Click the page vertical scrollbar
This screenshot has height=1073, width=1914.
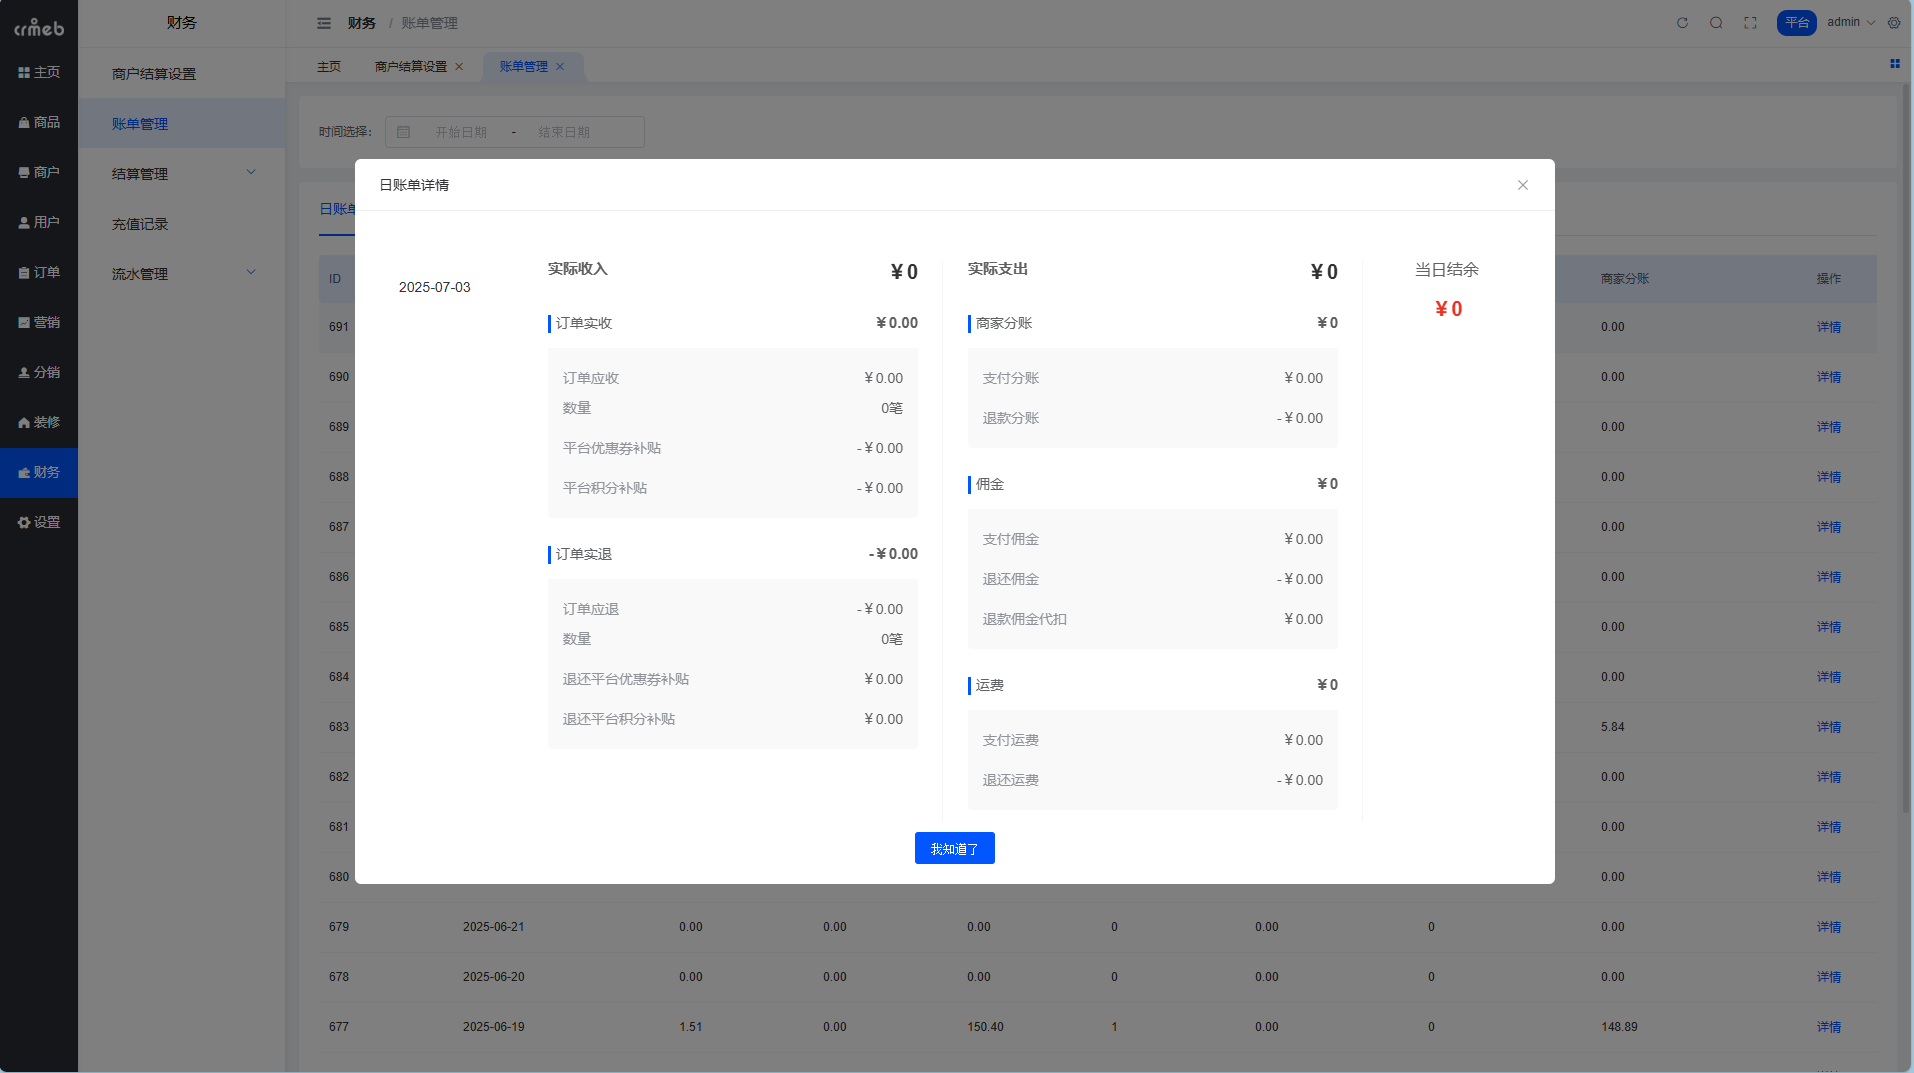1906,450
